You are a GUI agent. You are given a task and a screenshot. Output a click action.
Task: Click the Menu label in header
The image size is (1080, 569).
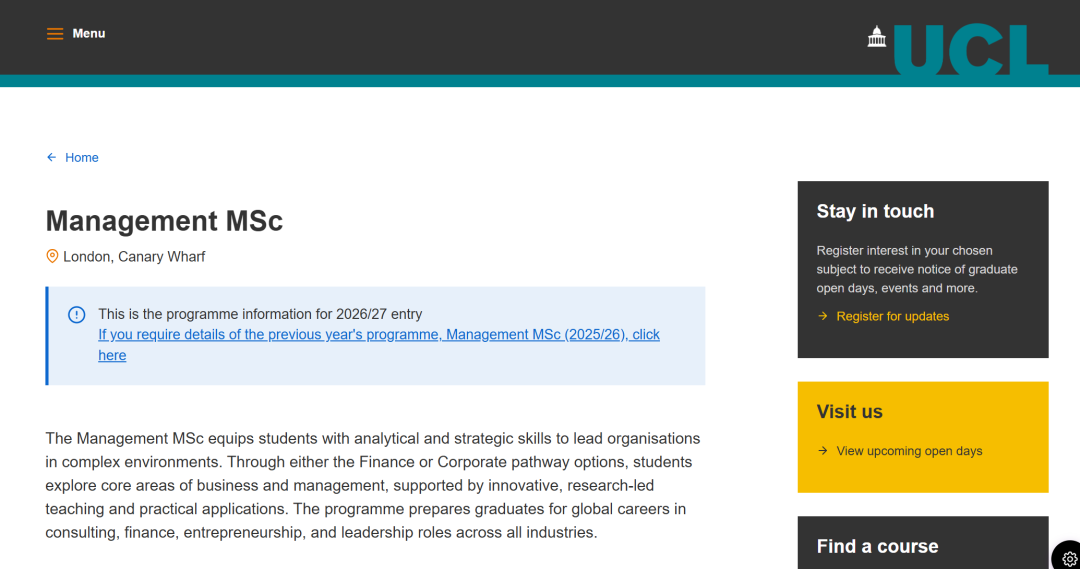coord(89,34)
